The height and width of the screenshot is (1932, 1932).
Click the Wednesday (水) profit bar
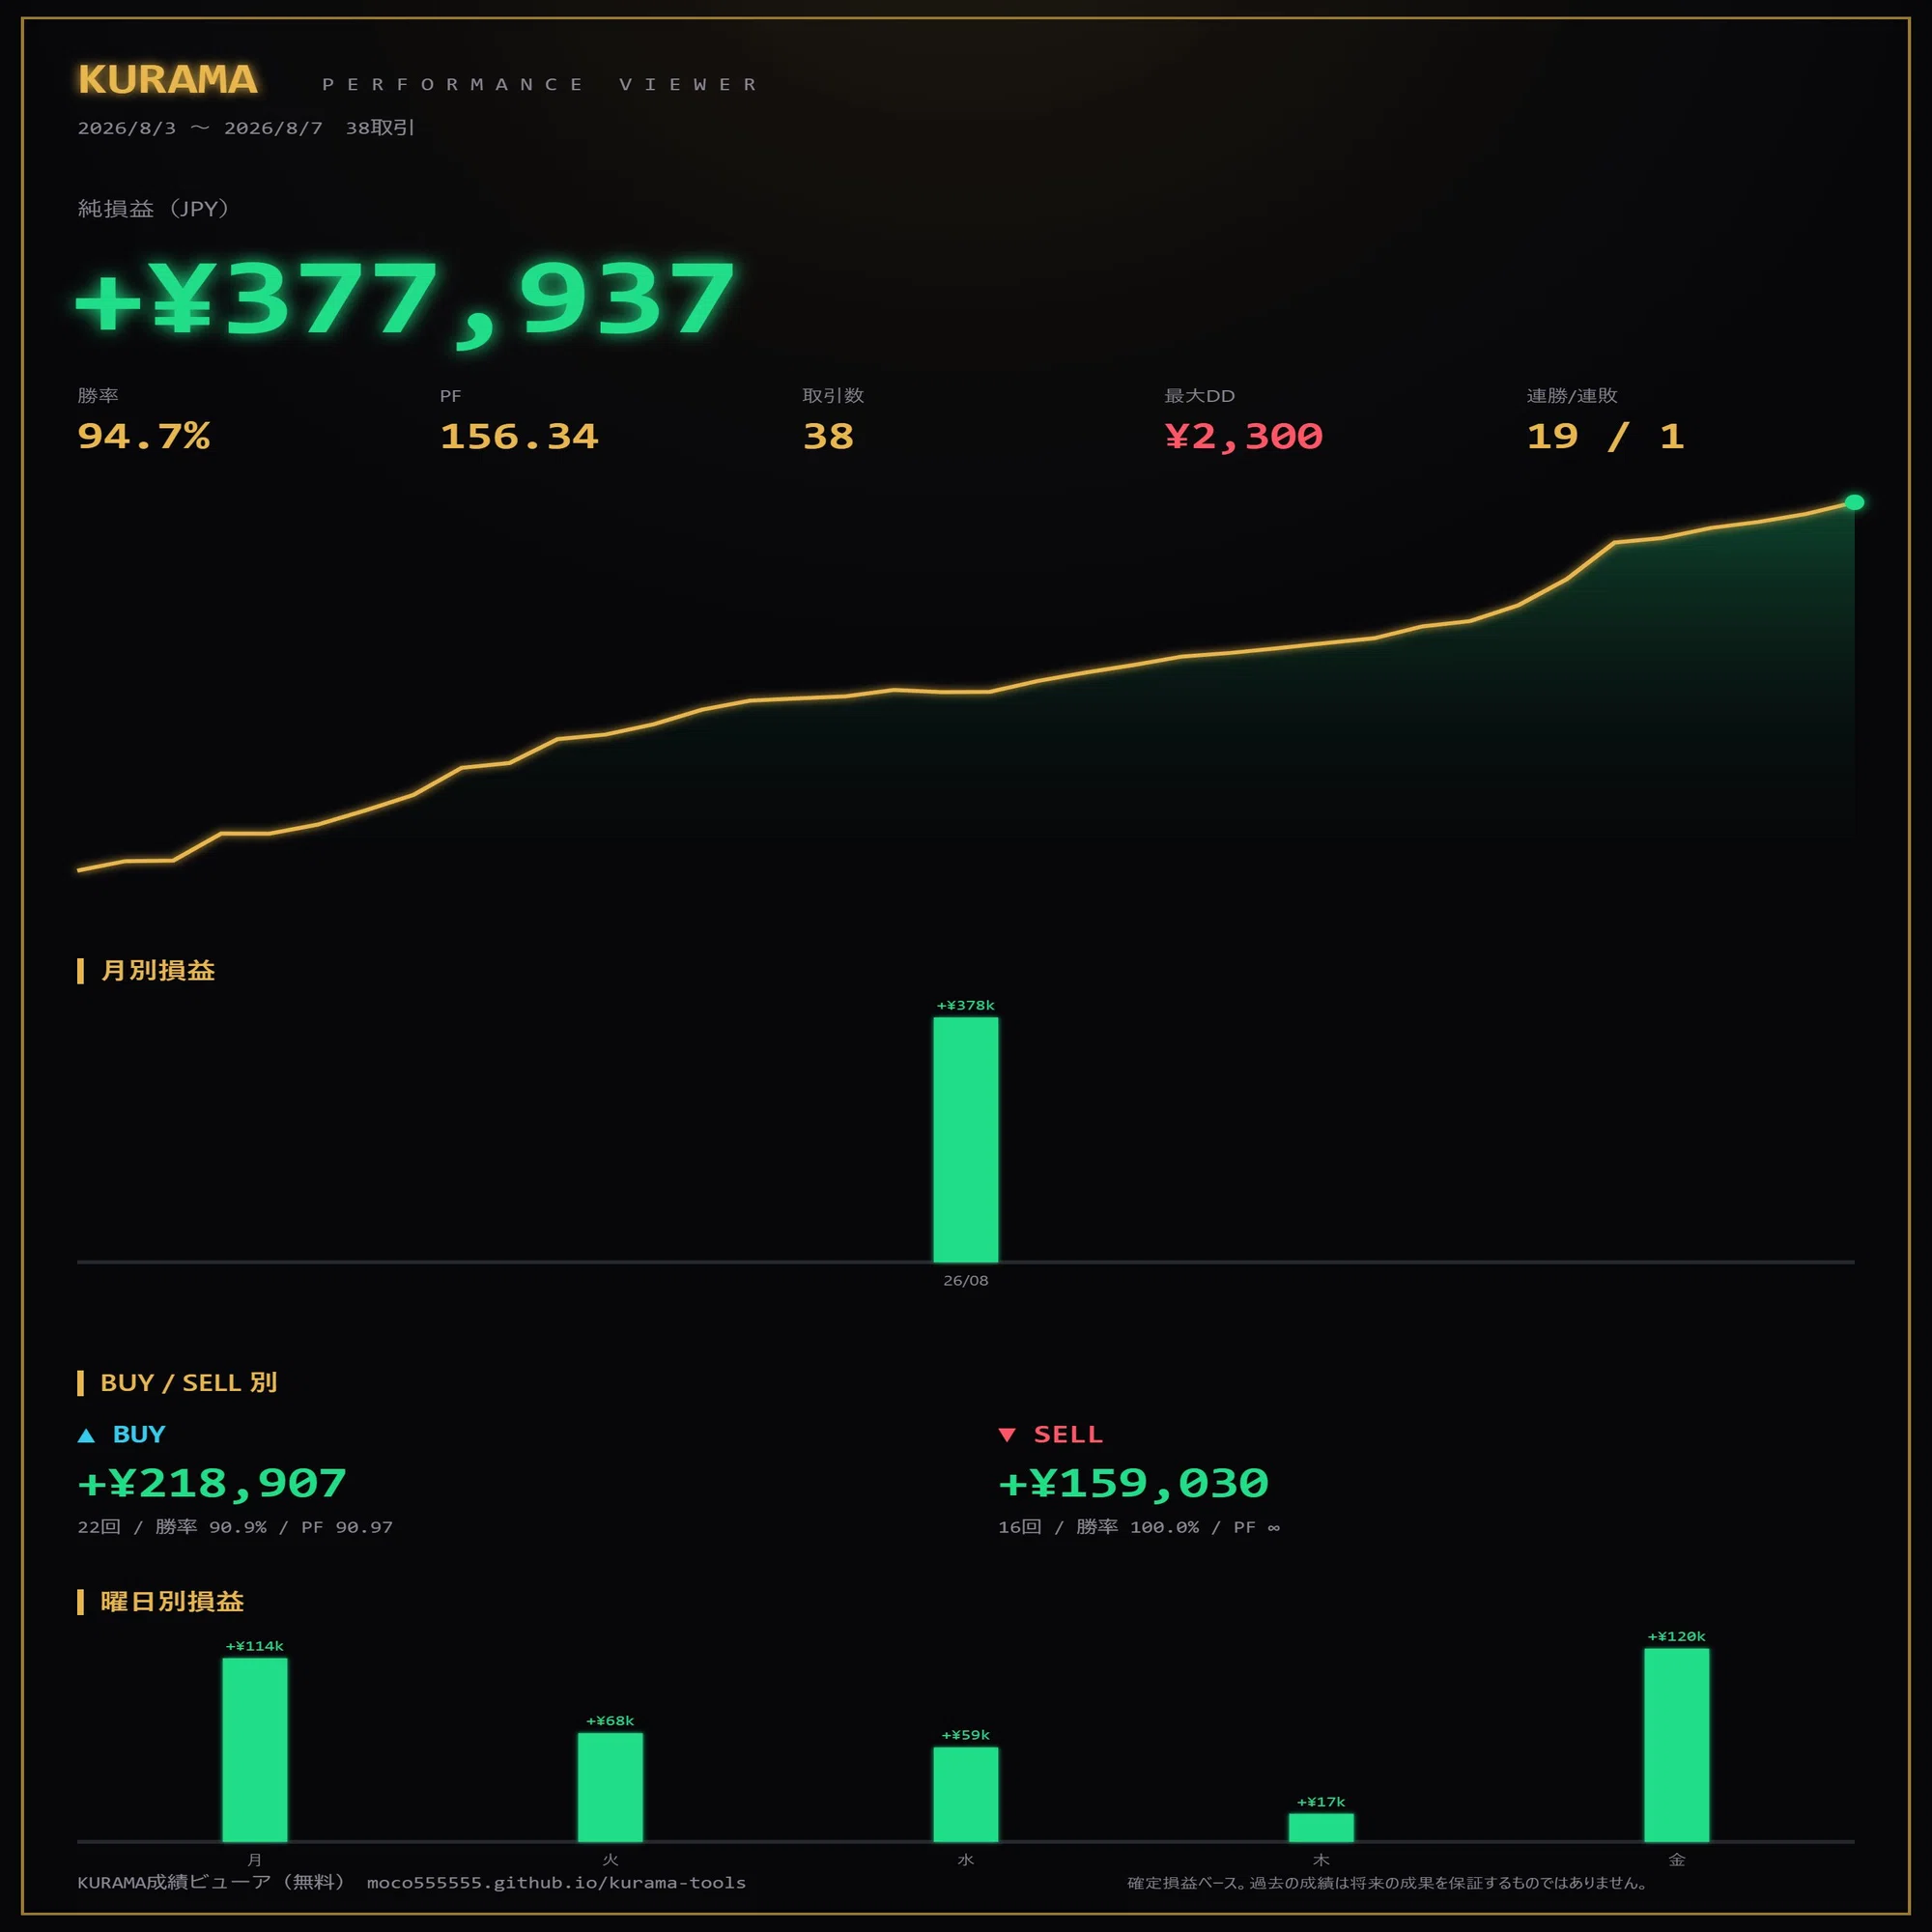(x=966, y=1794)
